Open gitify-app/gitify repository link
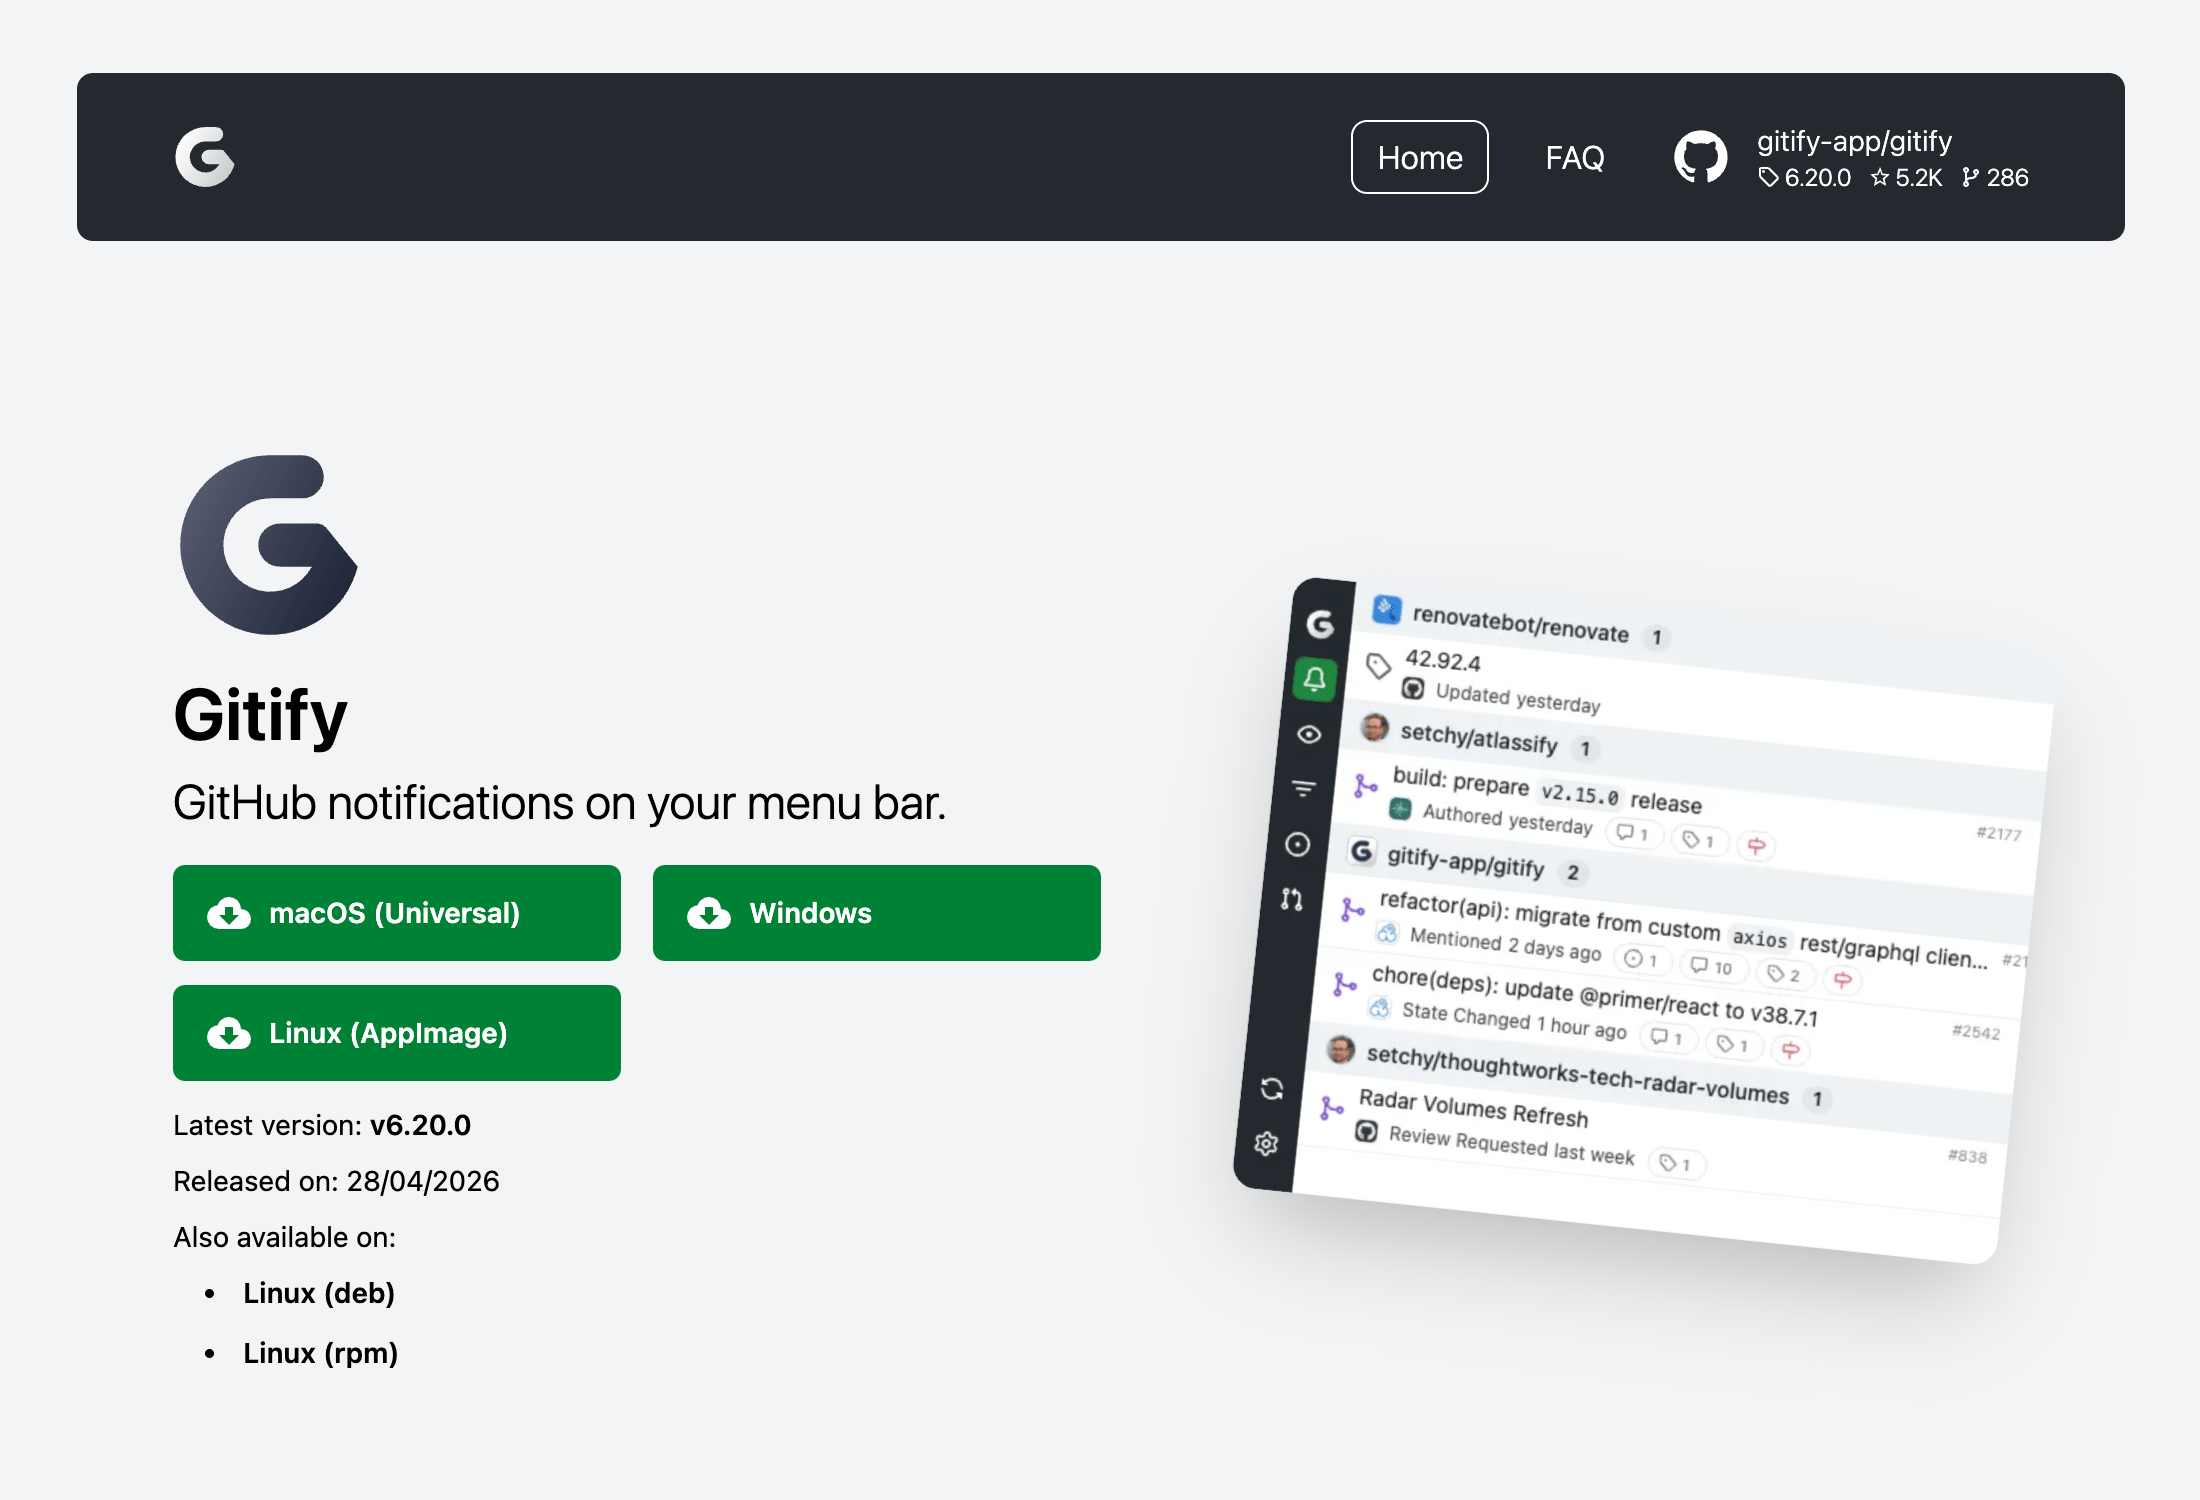The height and width of the screenshot is (1500, 2200). [x=1854, y=141]
